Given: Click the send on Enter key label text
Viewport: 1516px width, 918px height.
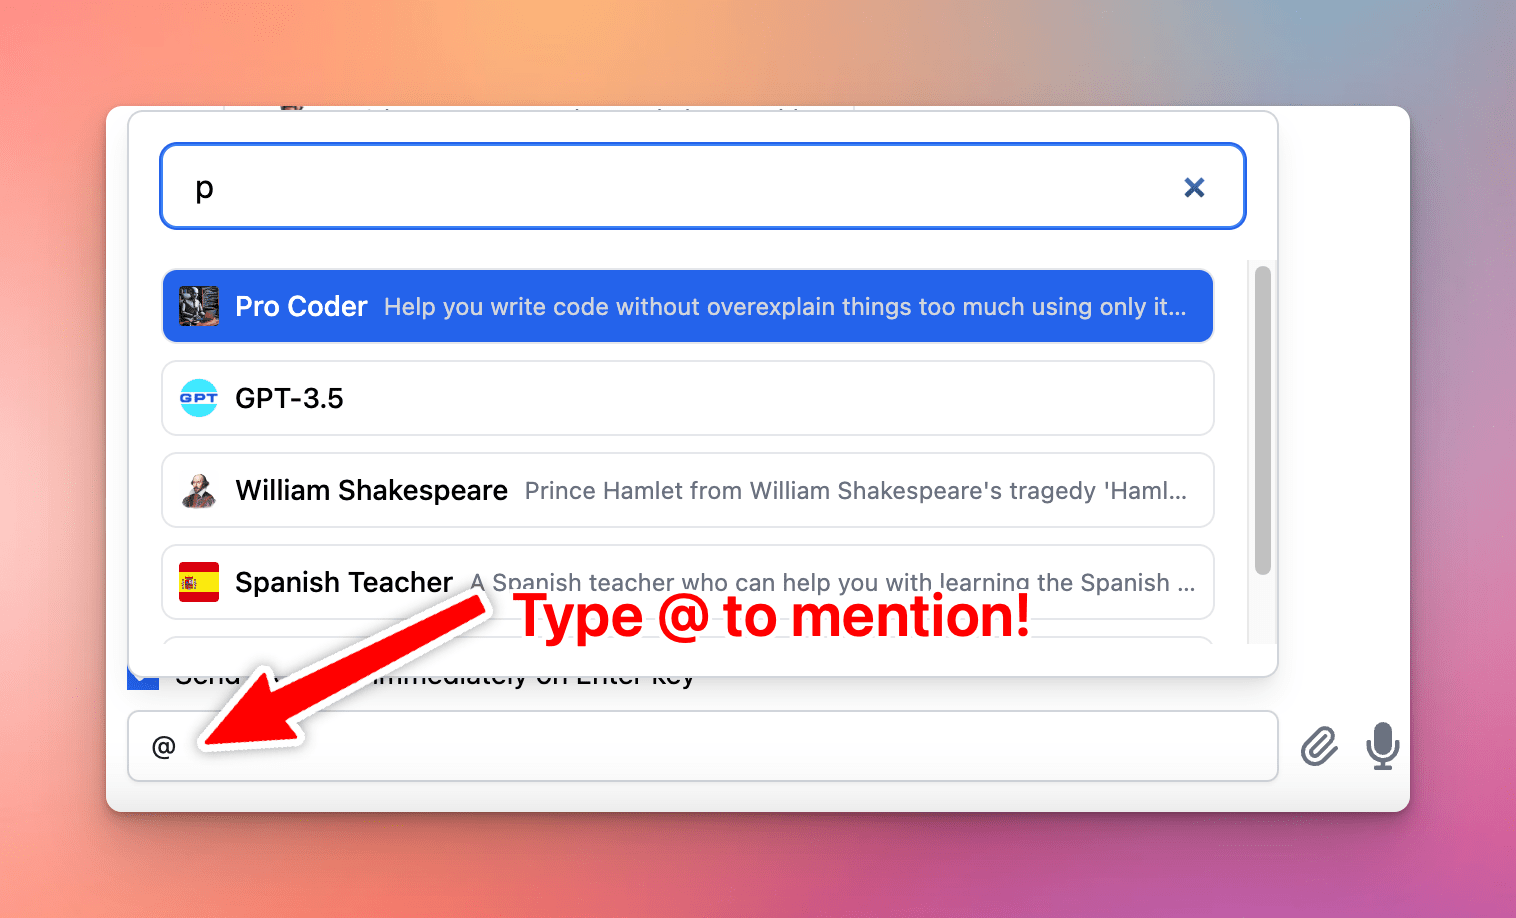Looking at the screenshot, I should (x=435, y=678).
